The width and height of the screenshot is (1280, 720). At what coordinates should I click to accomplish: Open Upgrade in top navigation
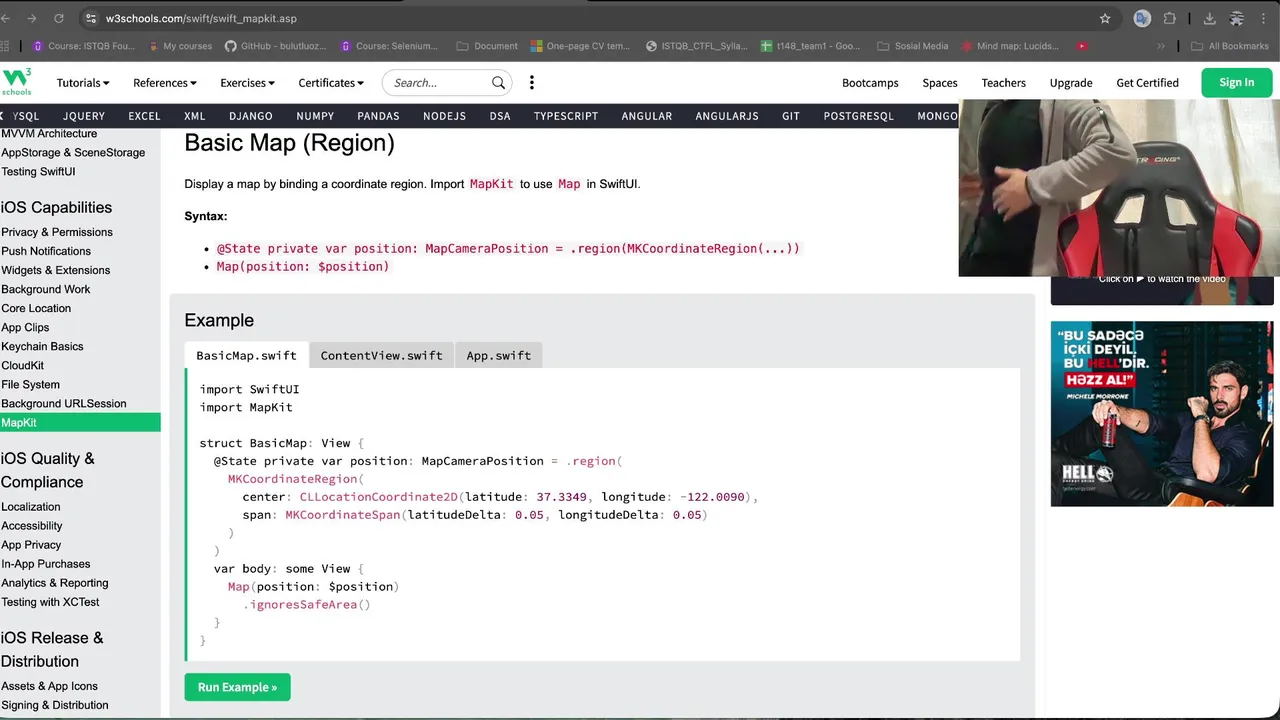point(1071,83)
